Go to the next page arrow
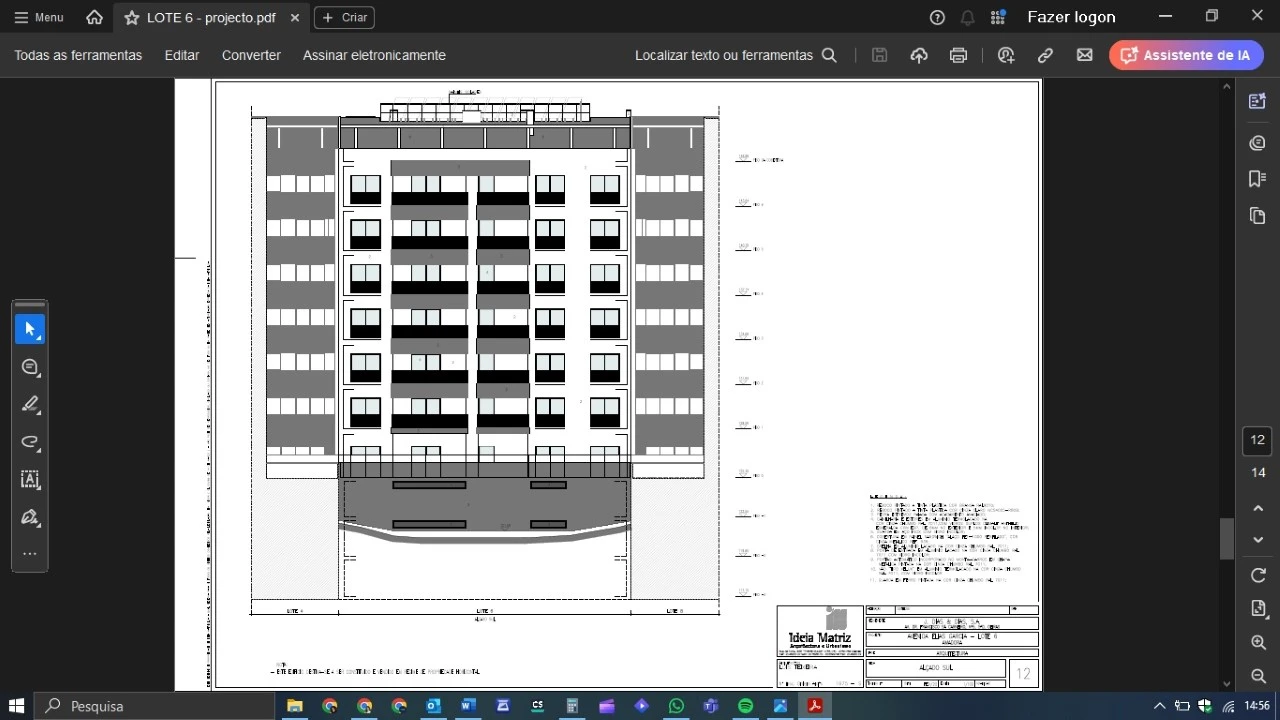The image size is (1280, 720). coord(1258,540)
